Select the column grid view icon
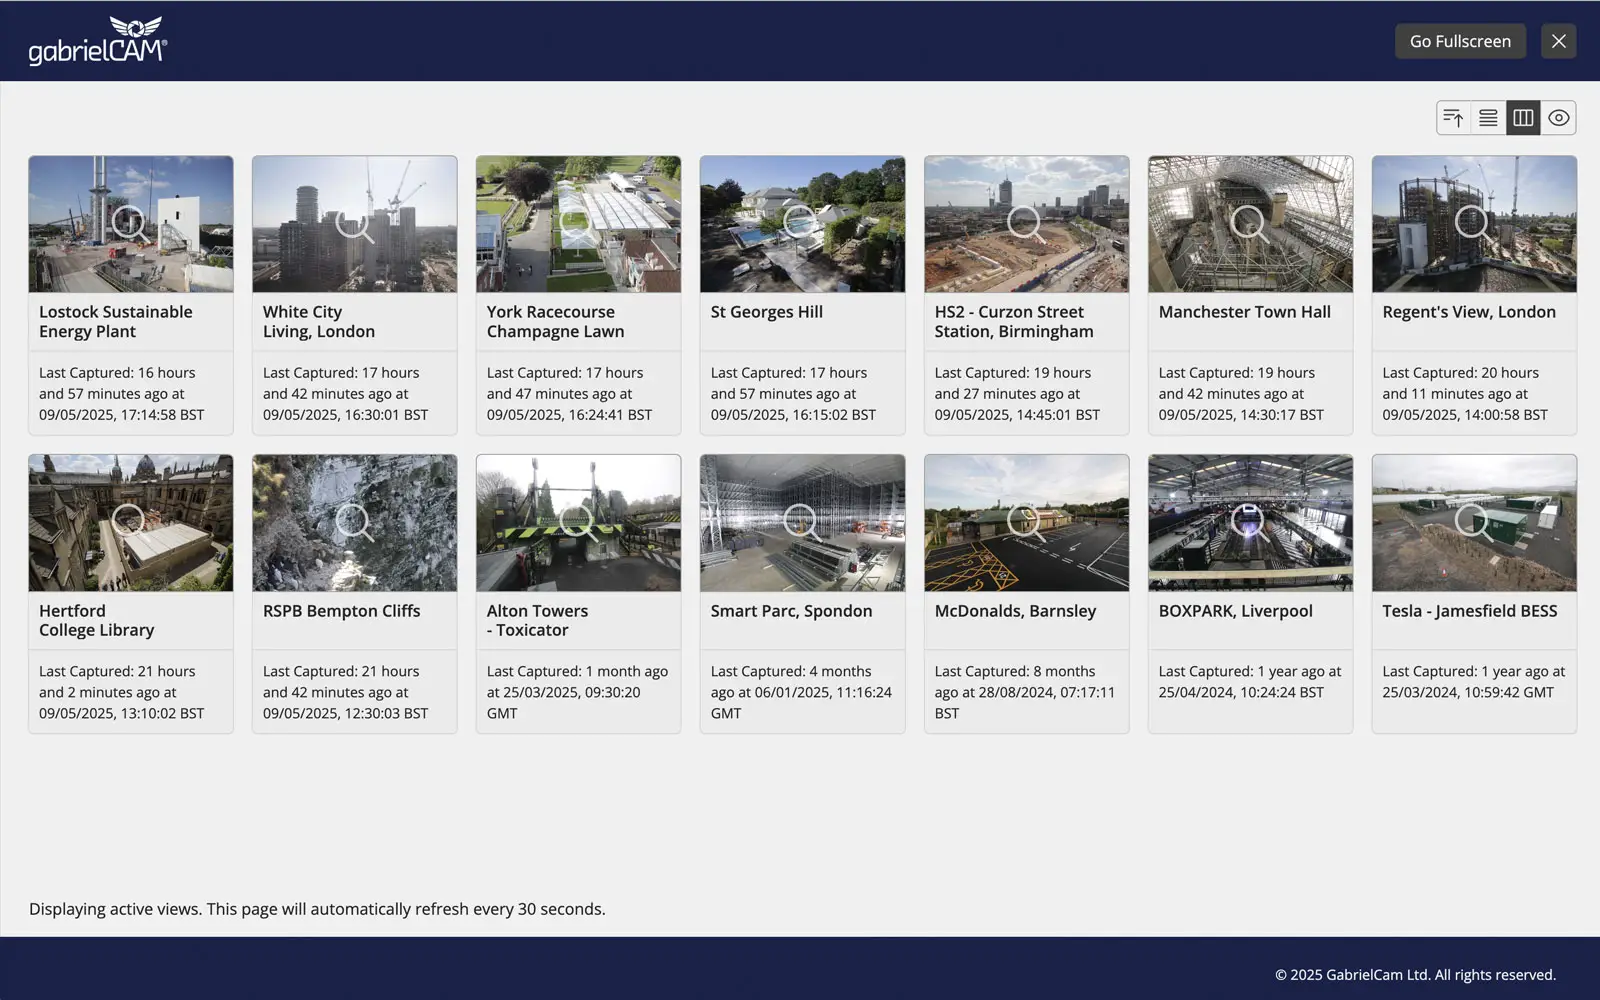Screen dimensions: 1600x1000 pos(1523,118)
